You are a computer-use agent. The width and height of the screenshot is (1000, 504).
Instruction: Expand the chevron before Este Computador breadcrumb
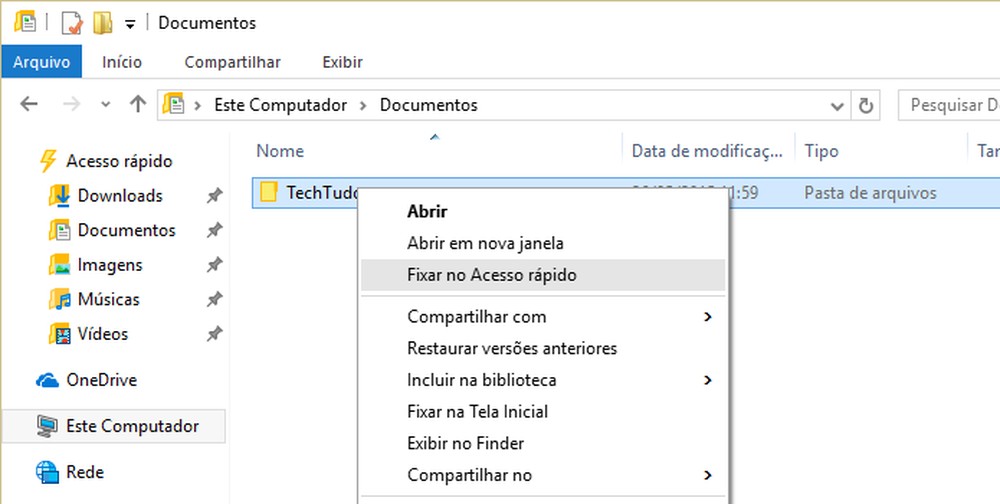[198, 105]
